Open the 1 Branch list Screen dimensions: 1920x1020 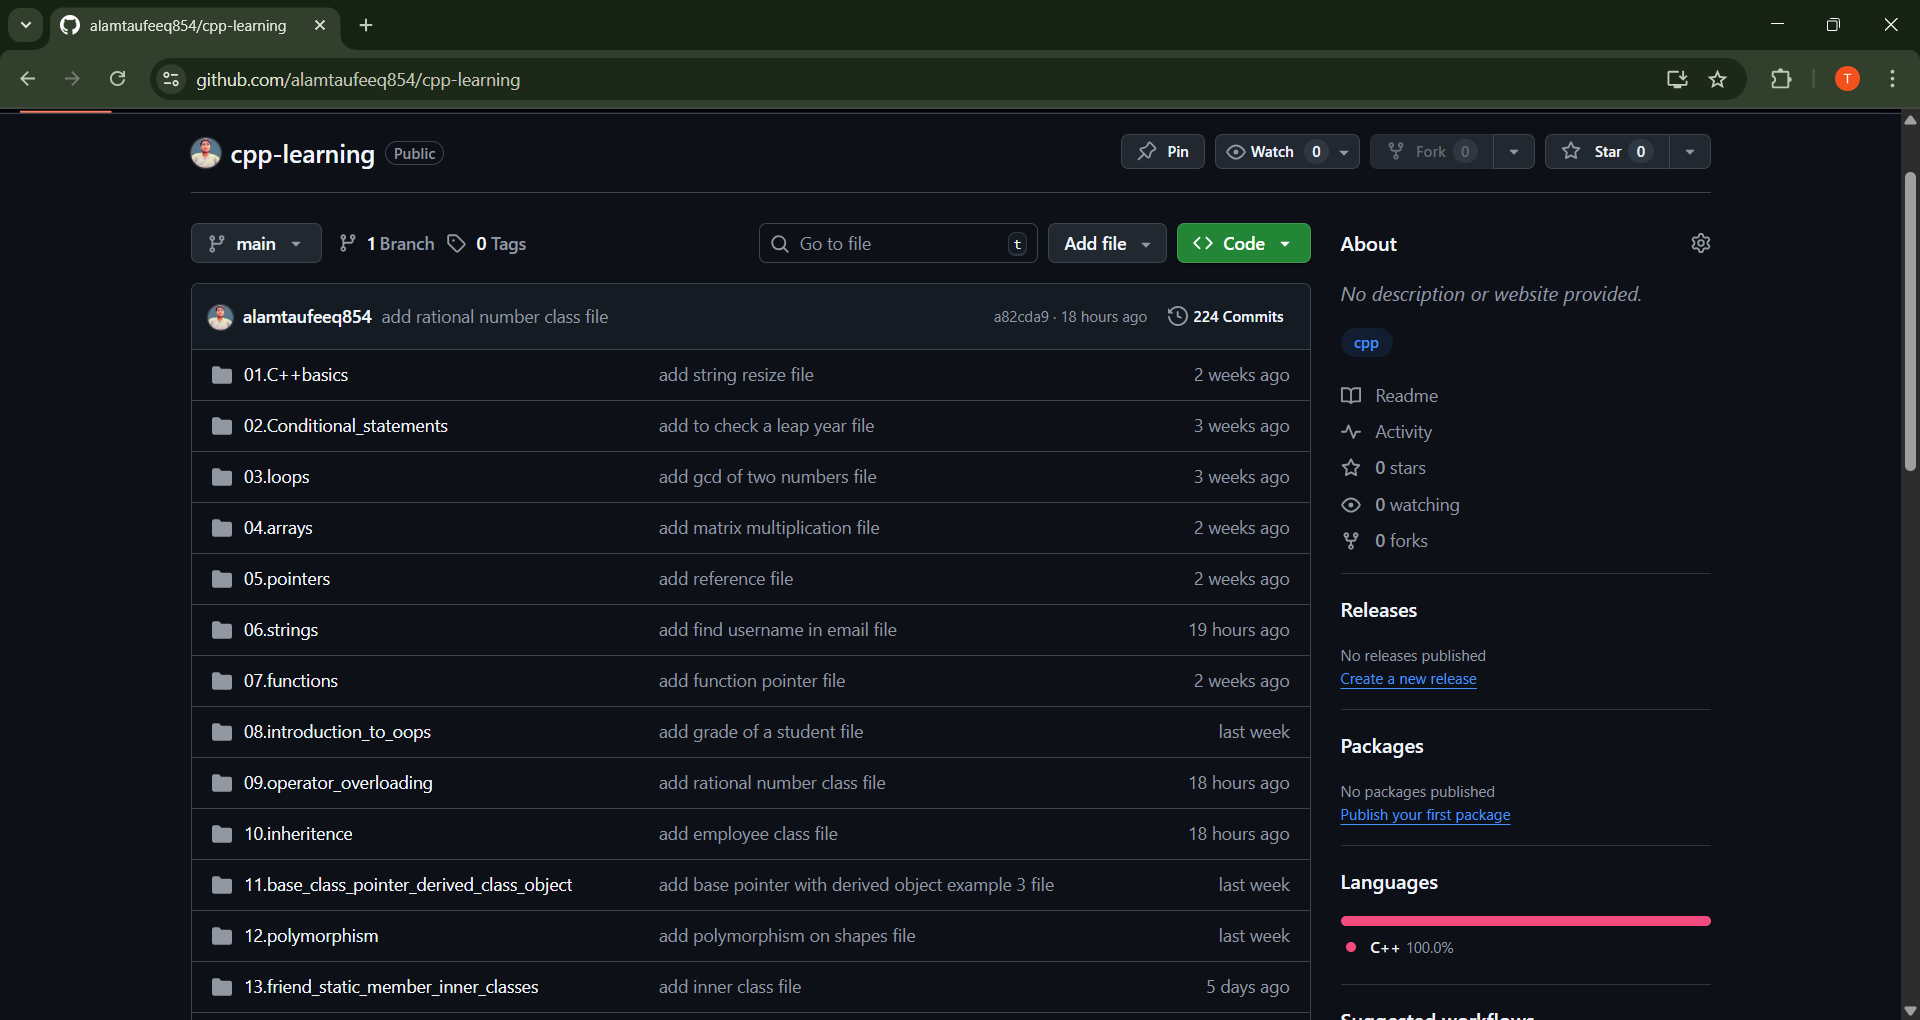[x=387, y=244]
